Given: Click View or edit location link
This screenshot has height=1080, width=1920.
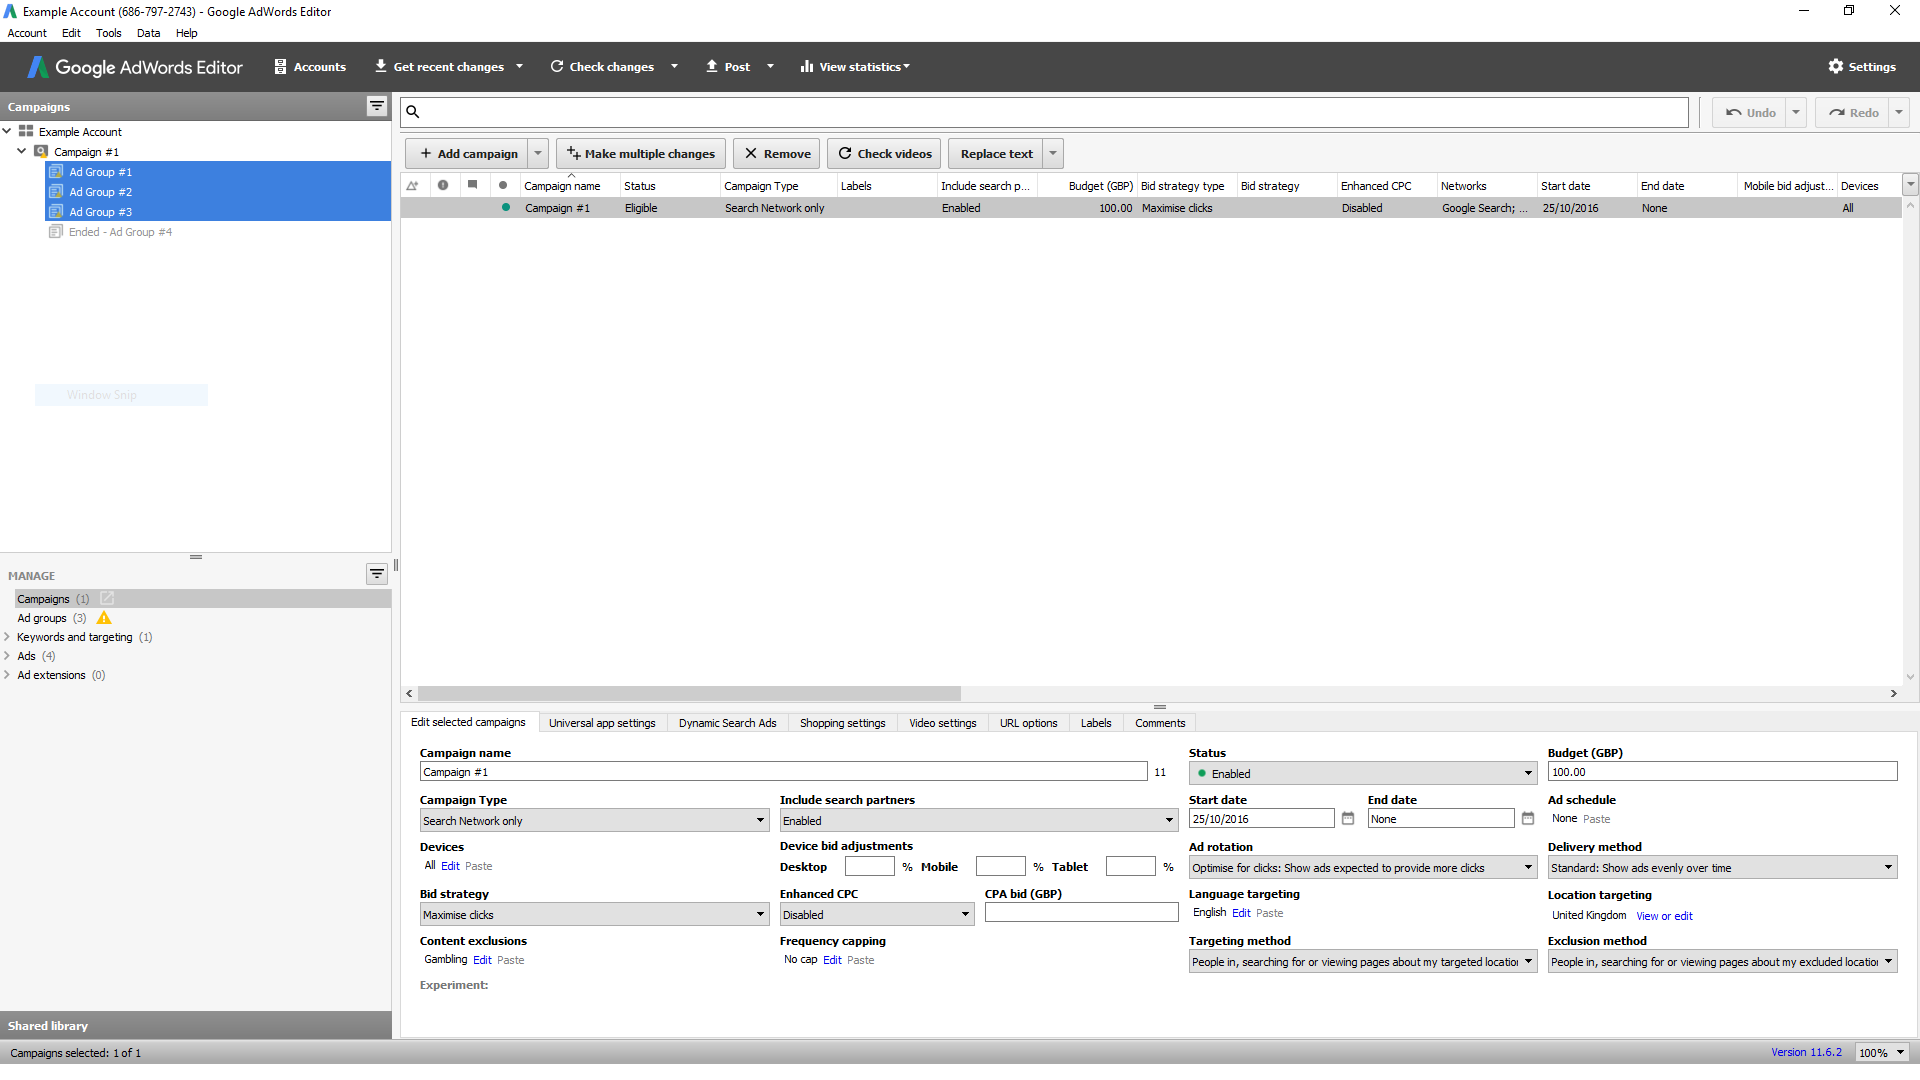Looking at the screenshot, I should tap(1664, 916).
